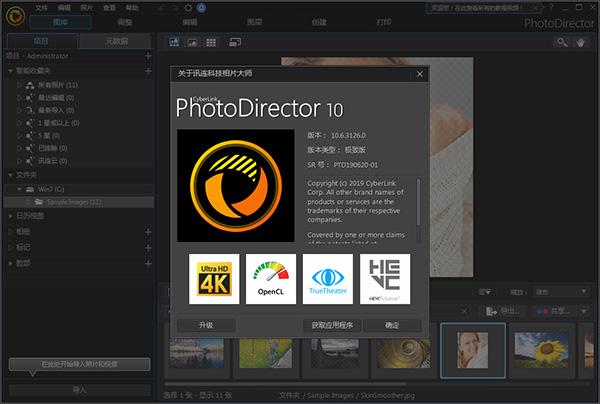
Task: Switch to the 元数据 tab
Action: click(x=117, y=42)
